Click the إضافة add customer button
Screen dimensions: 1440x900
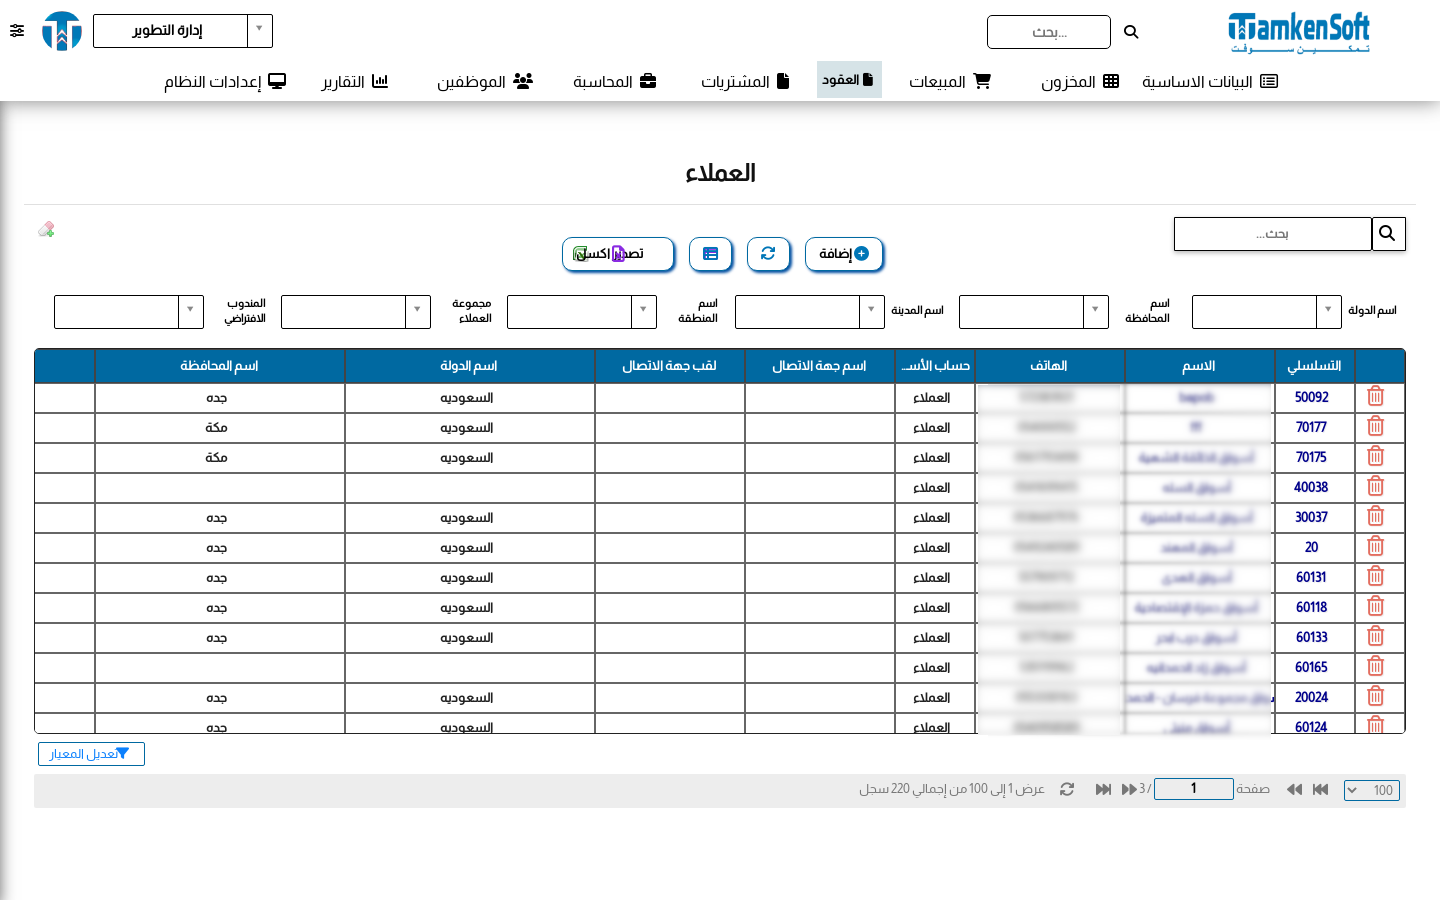(x=844, y=254)
